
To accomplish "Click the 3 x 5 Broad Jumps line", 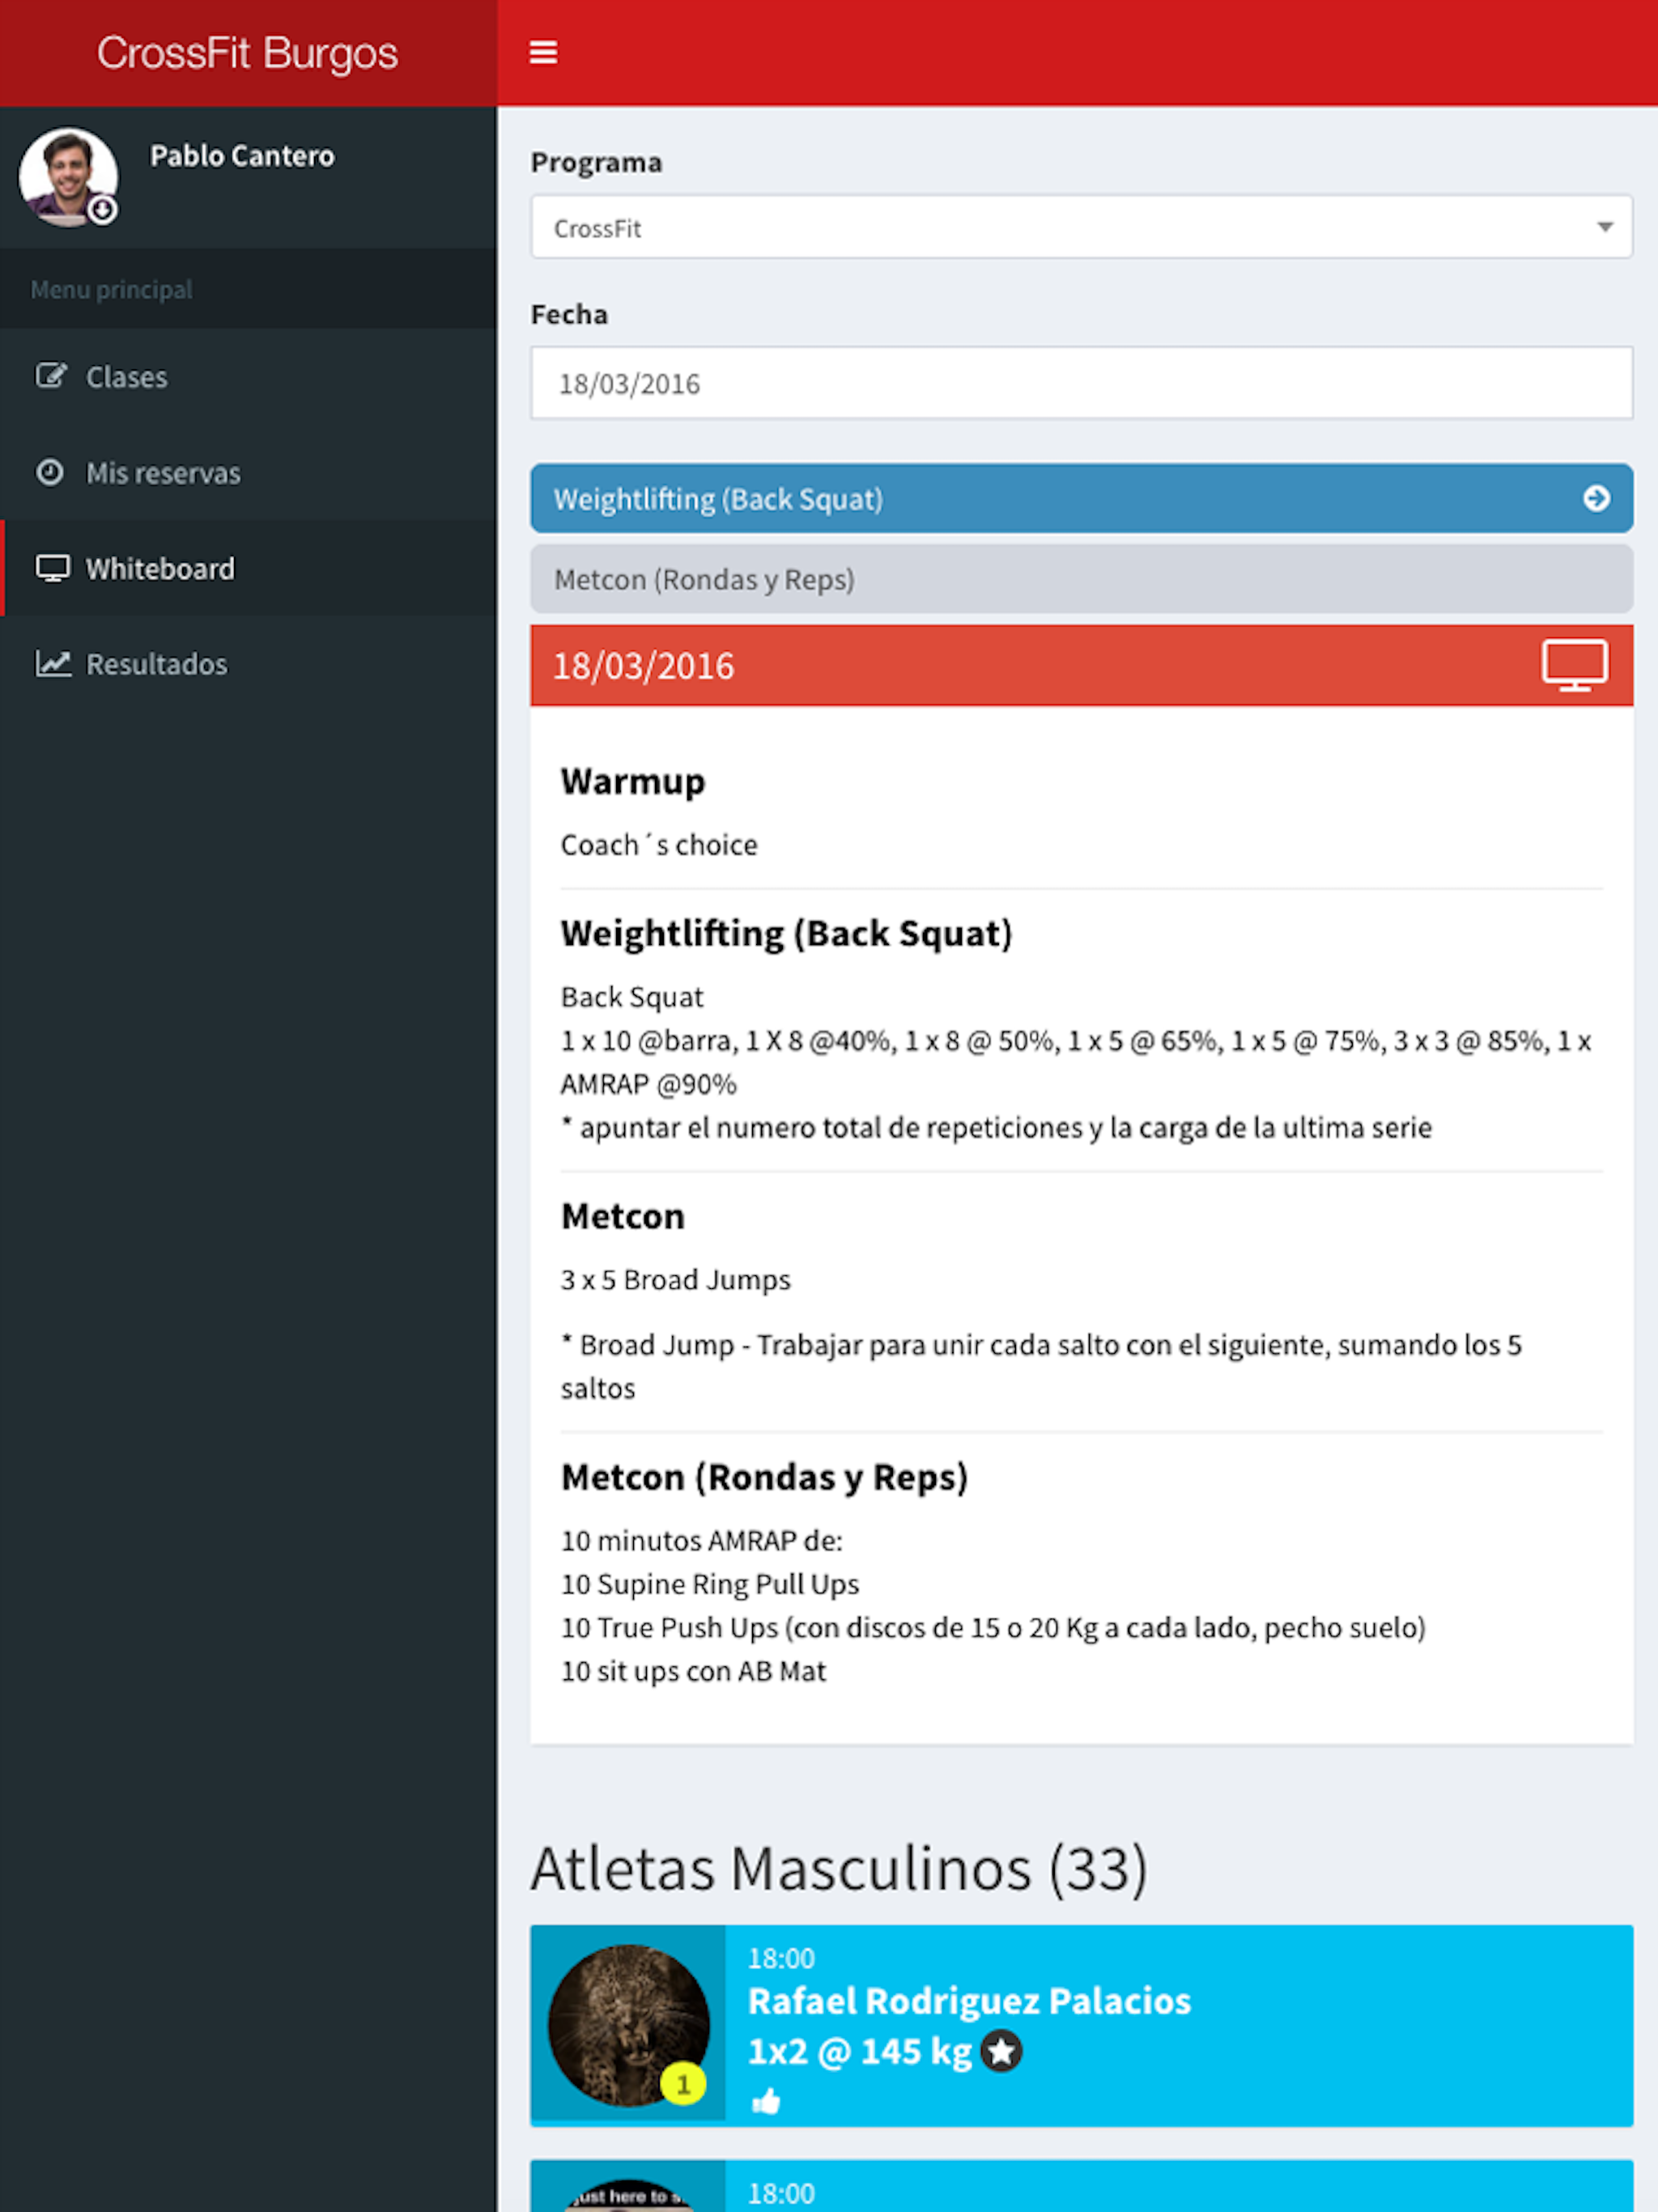I will pyautogui.click(x=676, y=1280).
